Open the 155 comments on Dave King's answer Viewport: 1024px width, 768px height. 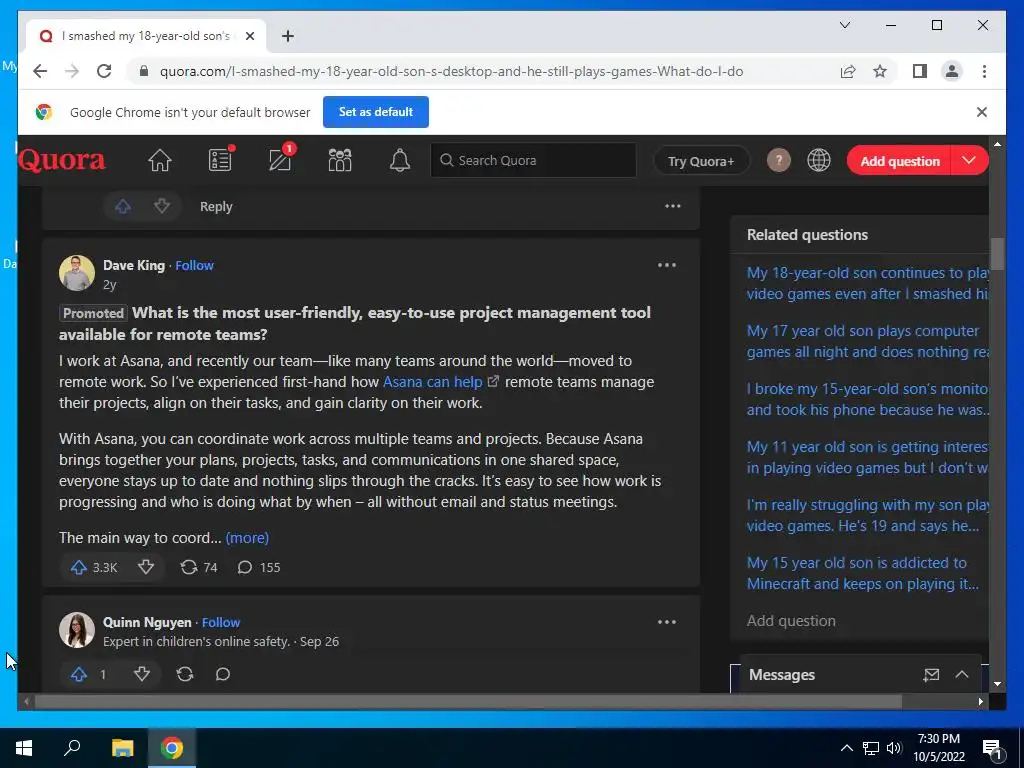pos(259,567)
